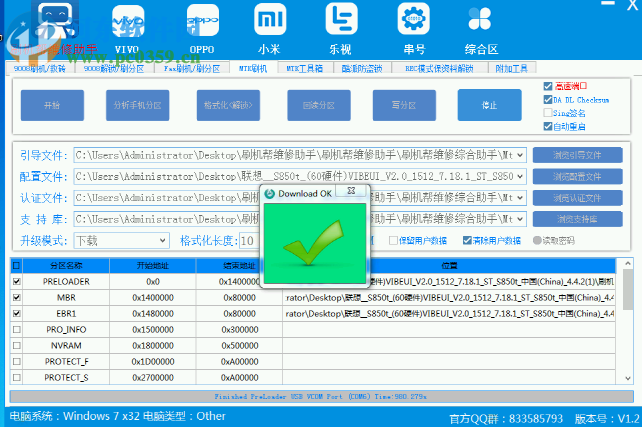Click the robot logo of 刷机帮维修助手
Image resolution: width=642 pixels, height=427 pixels.
click(55, 20)
